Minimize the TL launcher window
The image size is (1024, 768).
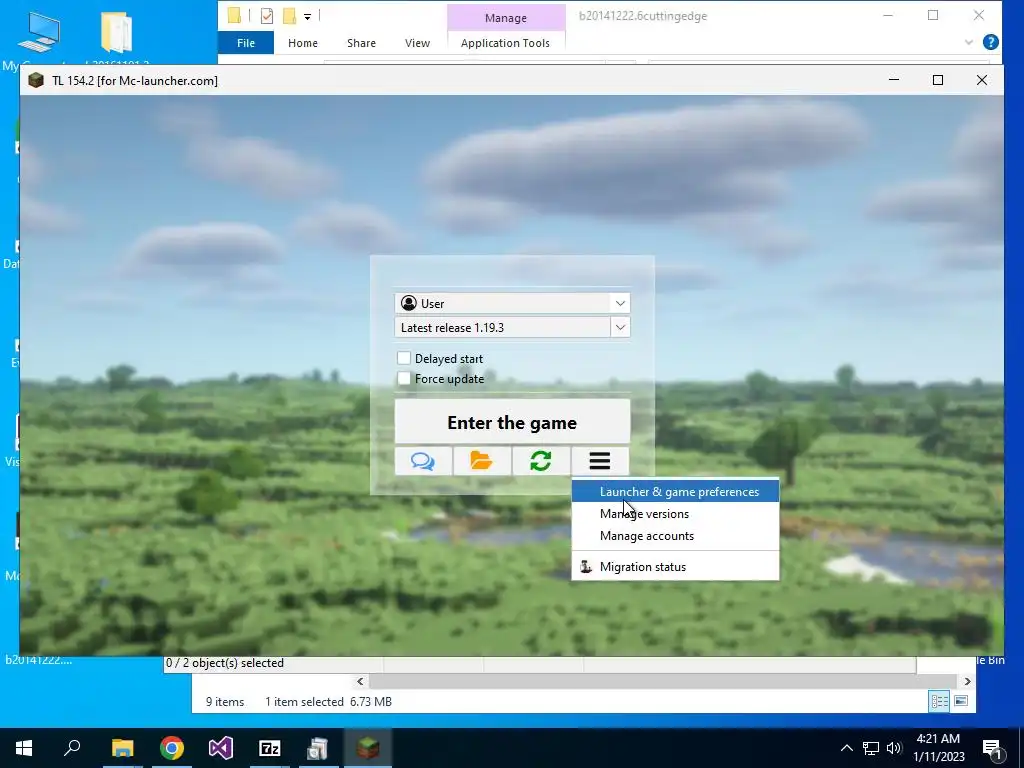[x=894, y=80]
